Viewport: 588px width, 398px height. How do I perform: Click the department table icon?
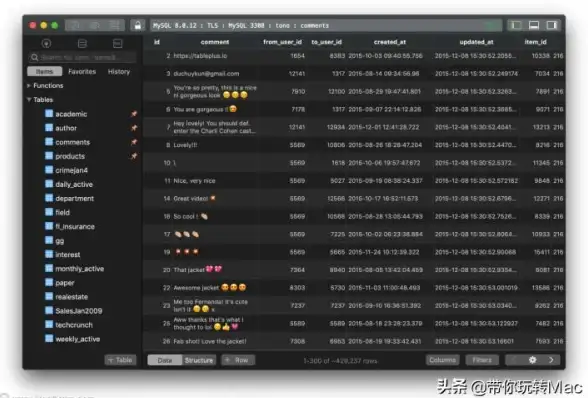click(x=49, y=198)
